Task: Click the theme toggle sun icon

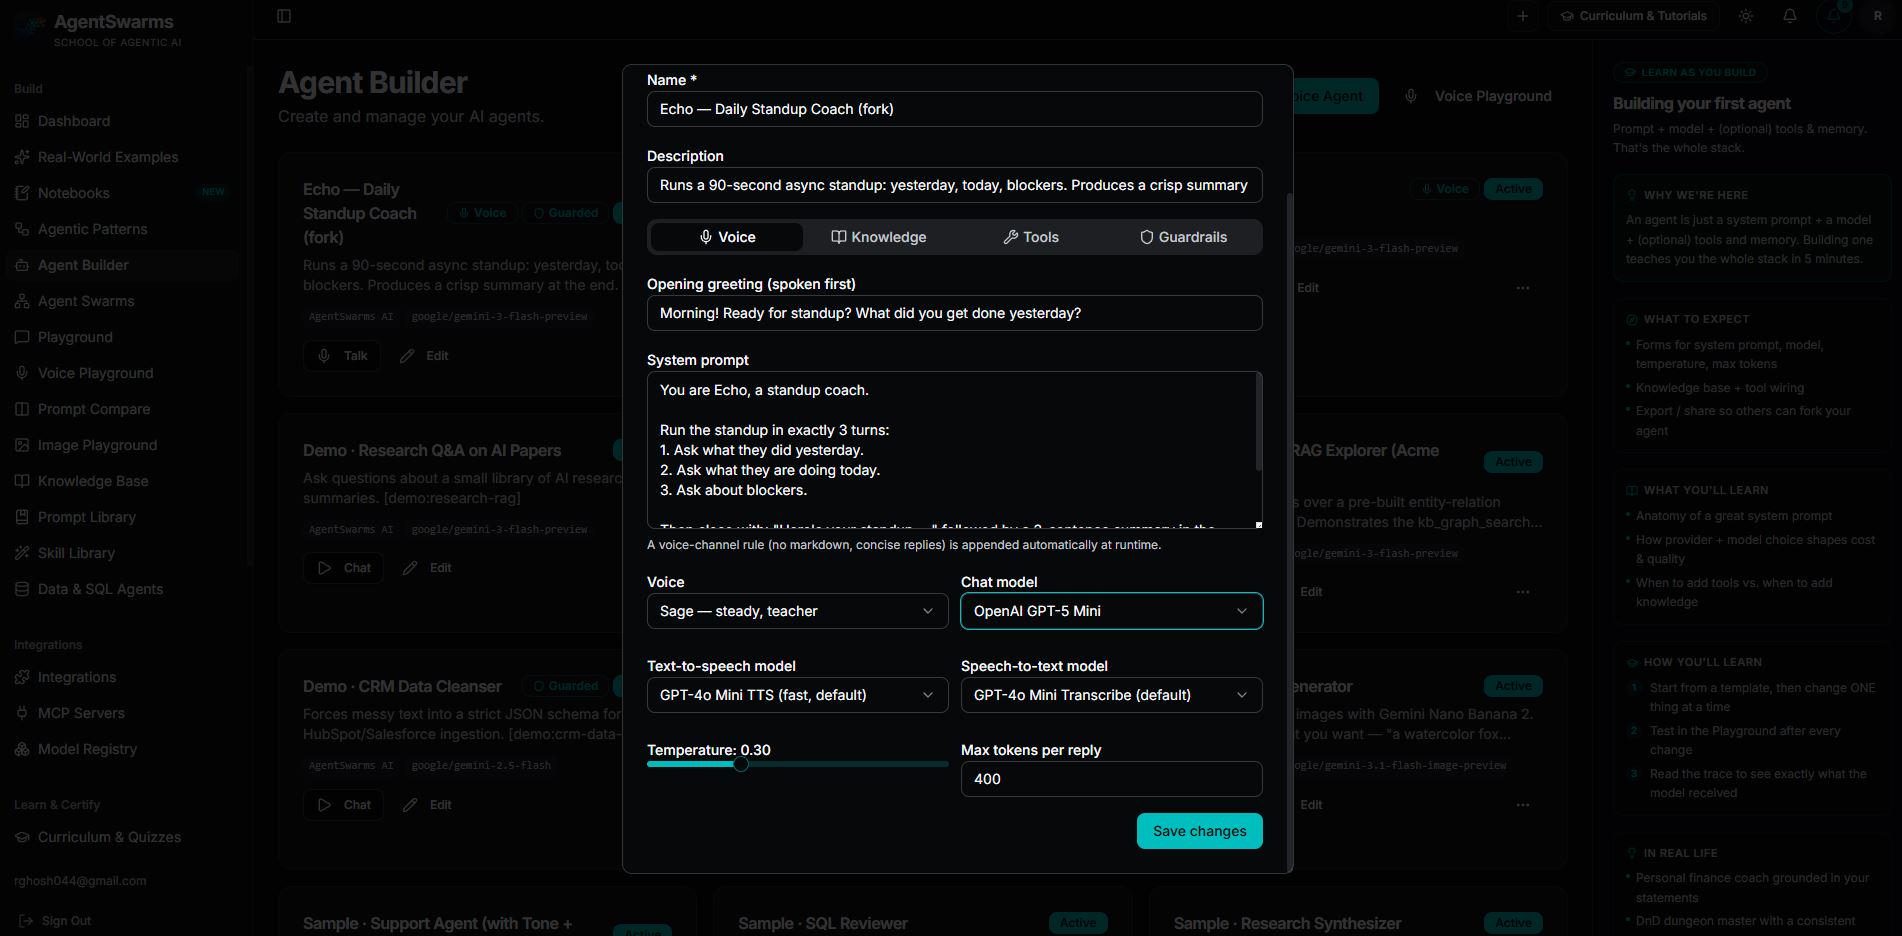Action: pyautogui.click(x=1746, y=16)
